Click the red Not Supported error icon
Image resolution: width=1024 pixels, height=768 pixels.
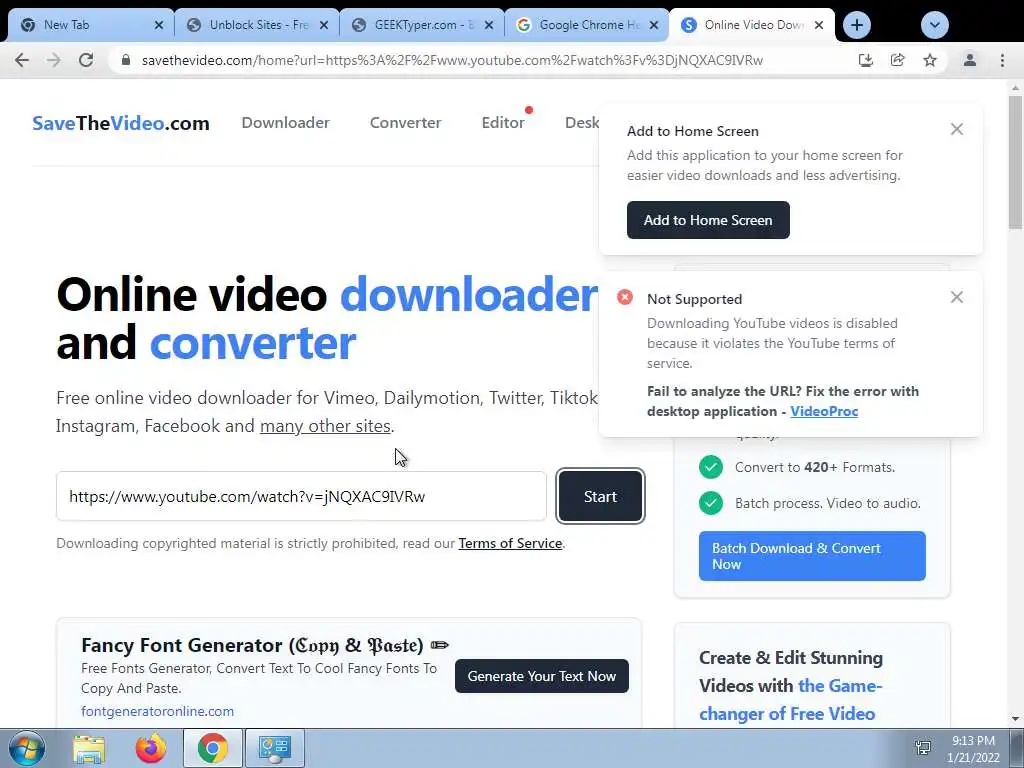click(625, 297)
